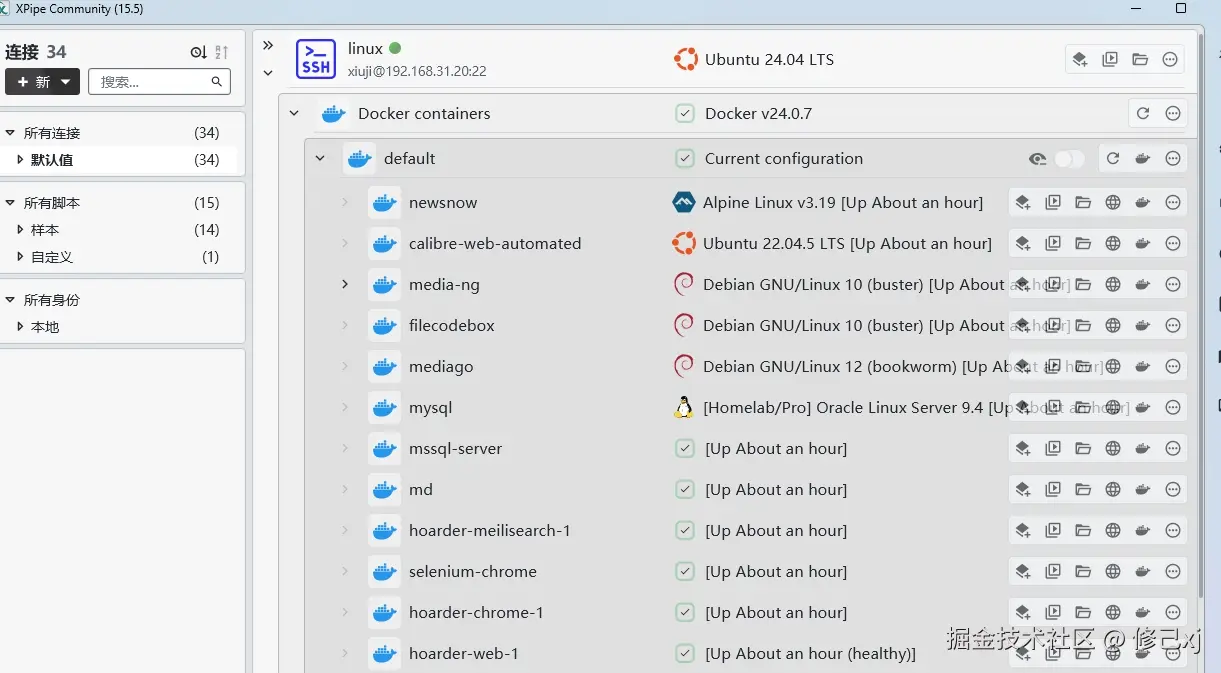The width and height of the screenshot is (1221, 673).
Task: Collapse the default docker context
Action: click(320, 159)
